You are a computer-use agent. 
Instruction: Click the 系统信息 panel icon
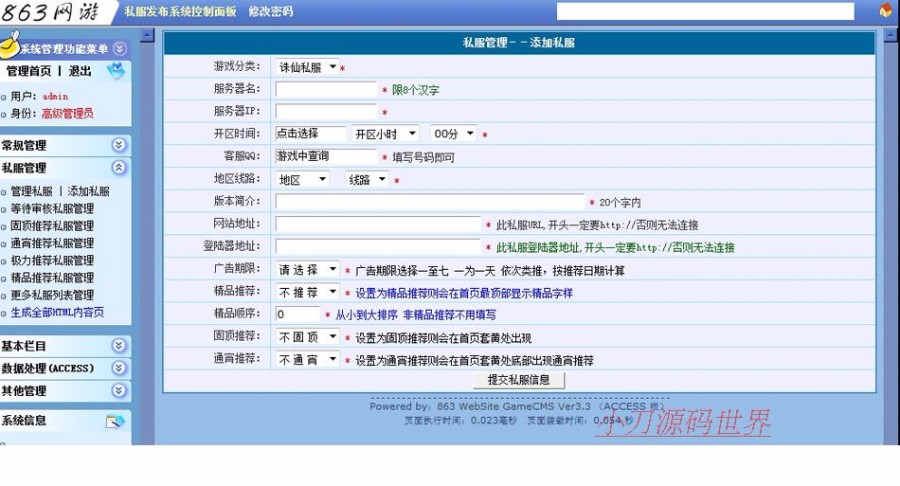pos(115,422)
